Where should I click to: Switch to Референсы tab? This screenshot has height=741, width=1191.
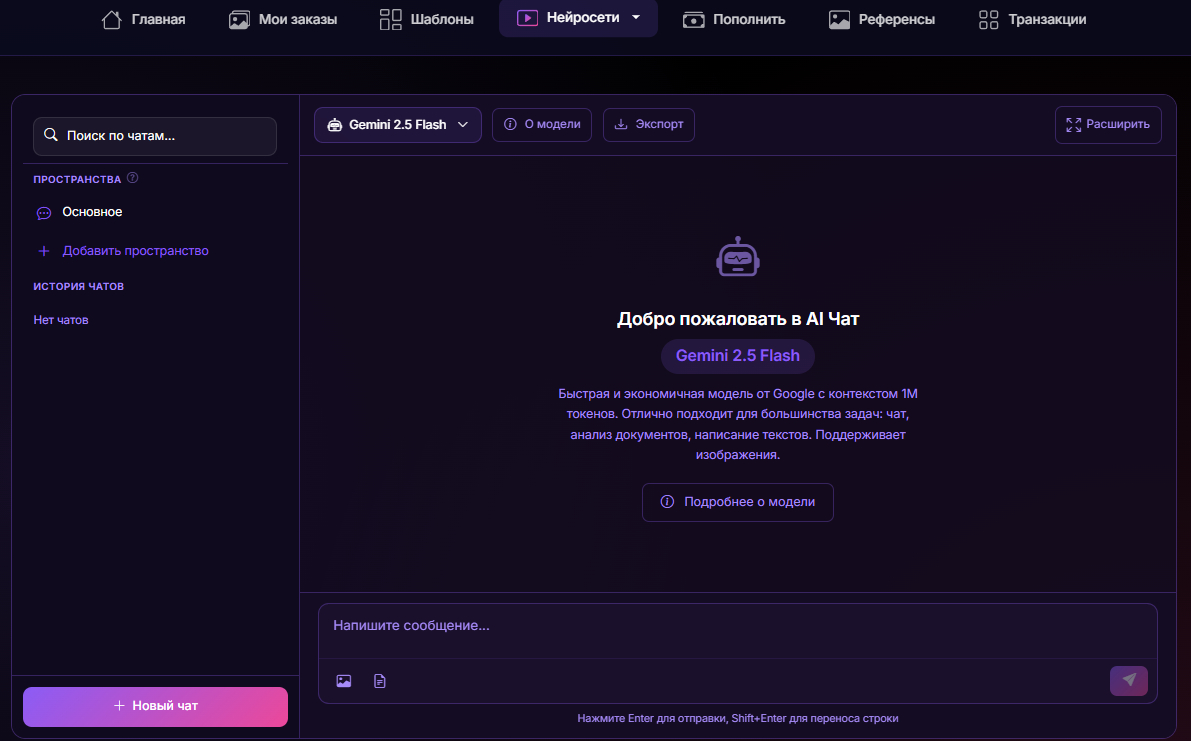click(882, 19)
